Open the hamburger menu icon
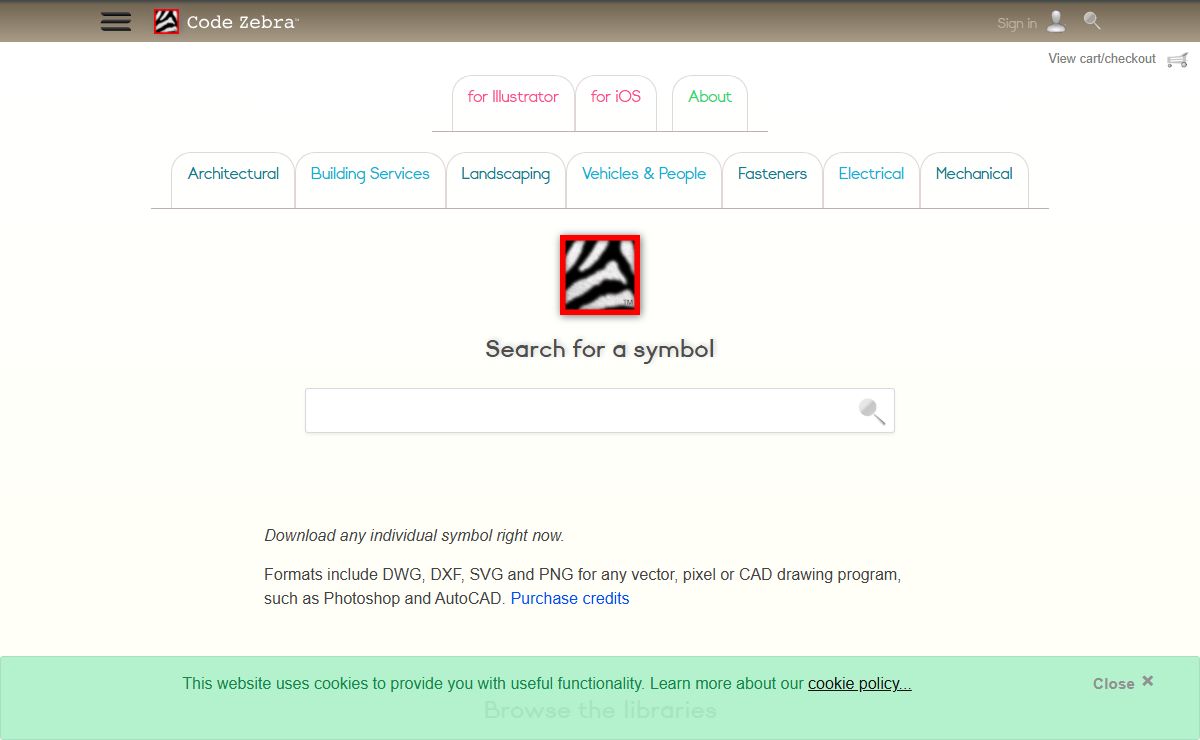1200x740 pixels. (116, 21)
